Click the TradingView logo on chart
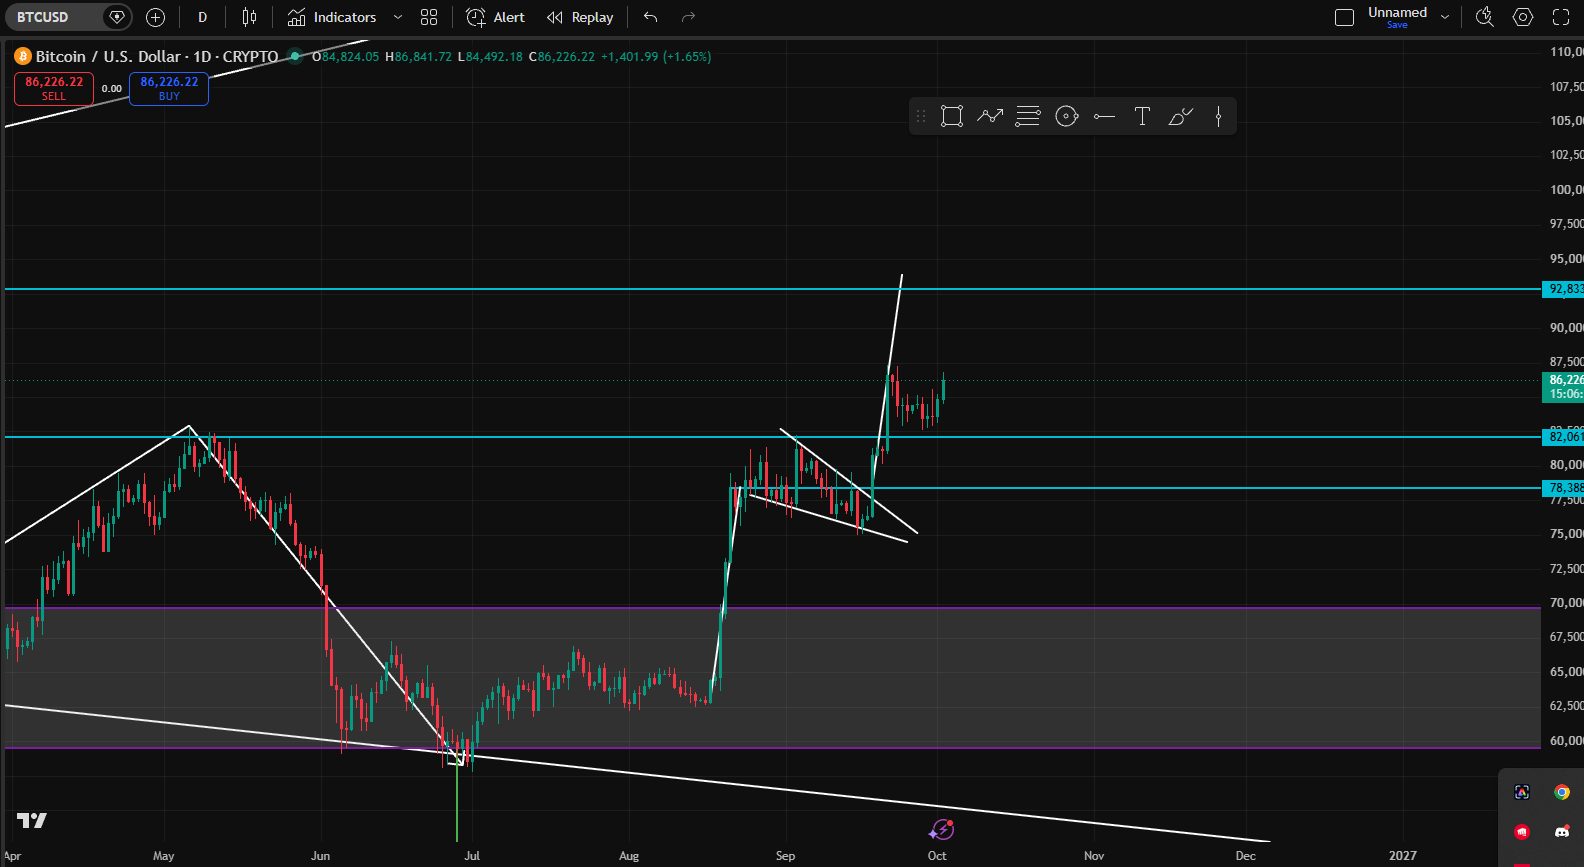1584x867 pixels. [32, 821]
